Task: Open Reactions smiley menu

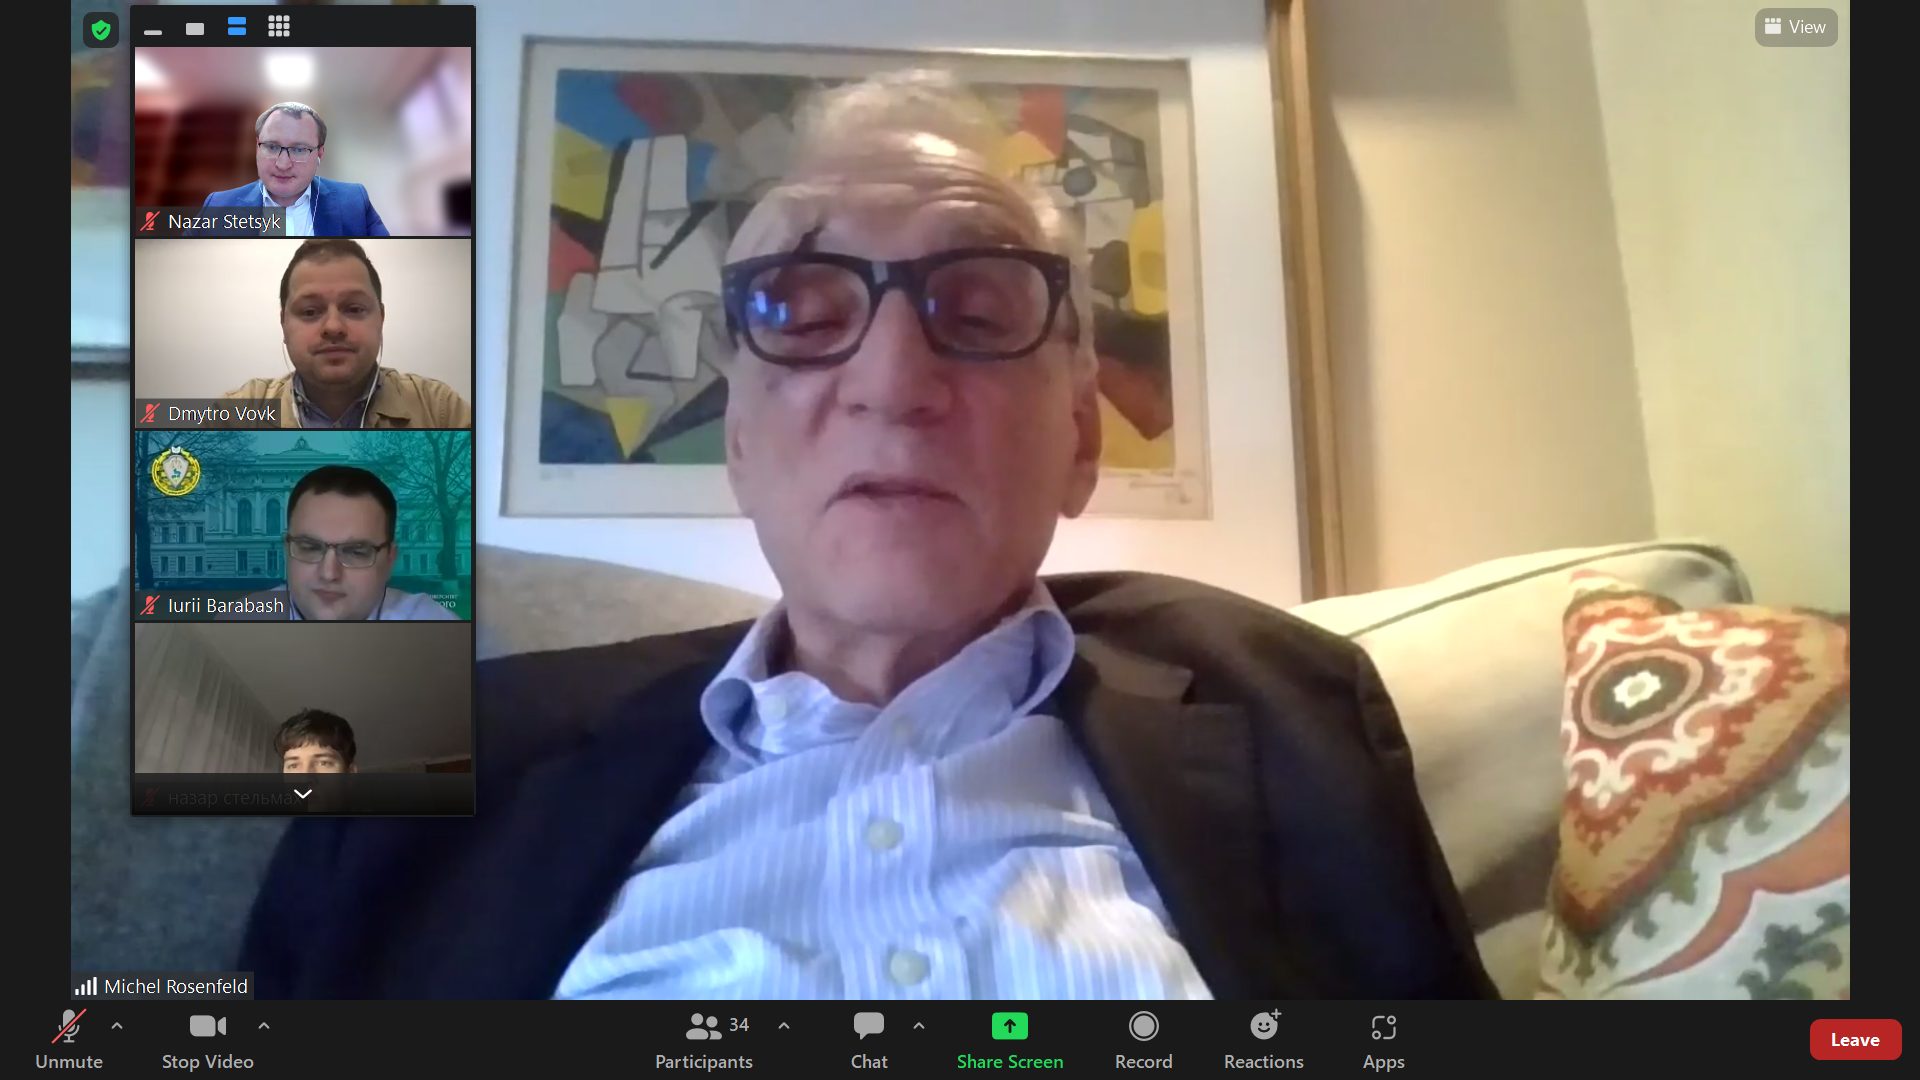Action: 1263,1040
